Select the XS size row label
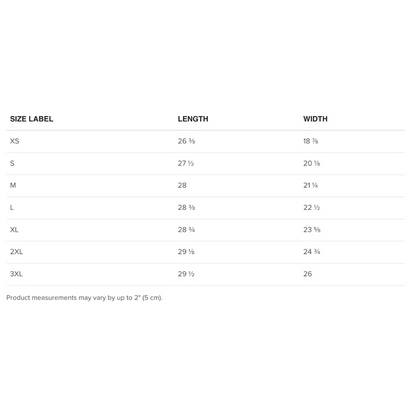Screen dimensions: 416x416 tap(15, 141)
